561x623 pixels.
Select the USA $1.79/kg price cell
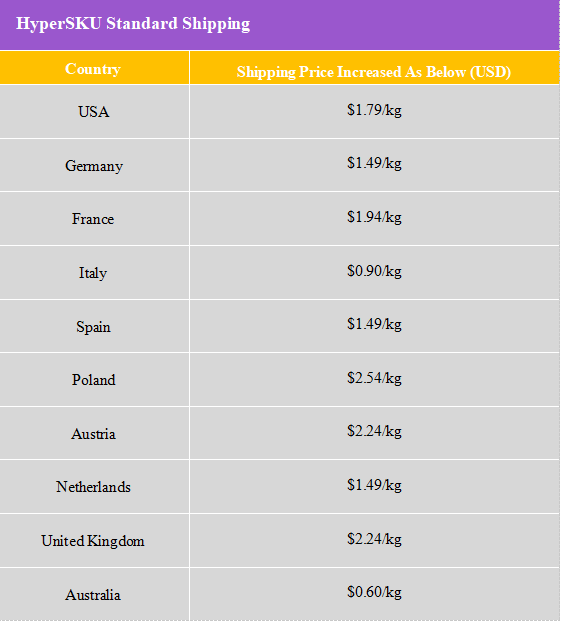pyautogui.click(x=374, y=112)
